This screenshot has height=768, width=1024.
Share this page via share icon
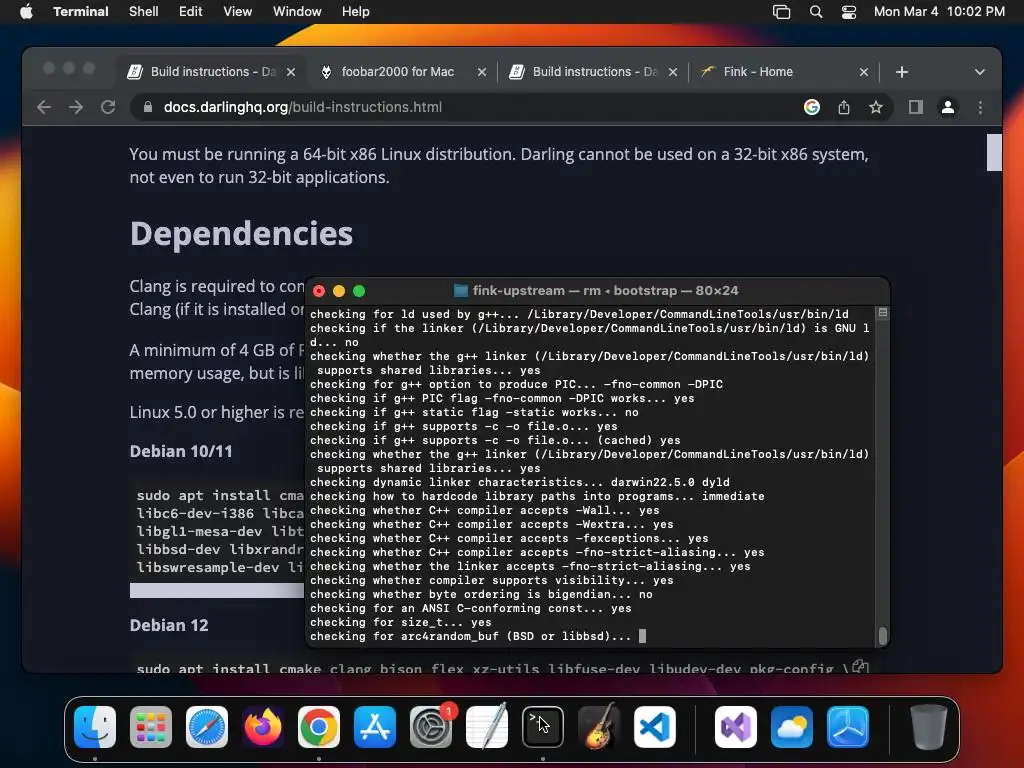[844, 107]
